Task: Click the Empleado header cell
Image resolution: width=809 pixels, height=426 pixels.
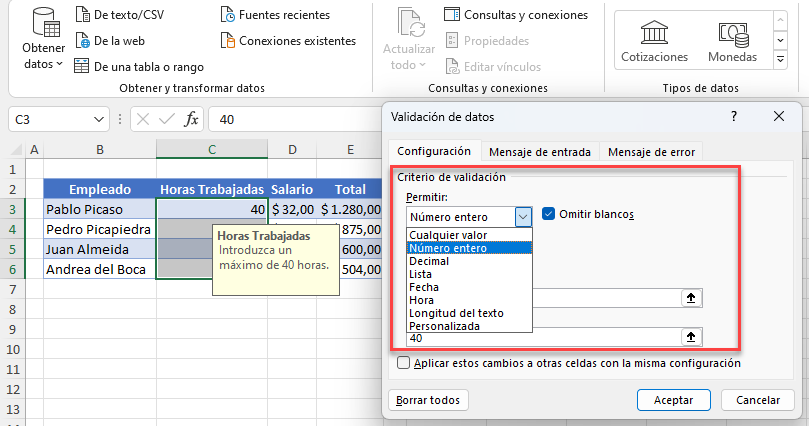Action: click(100, 189)
